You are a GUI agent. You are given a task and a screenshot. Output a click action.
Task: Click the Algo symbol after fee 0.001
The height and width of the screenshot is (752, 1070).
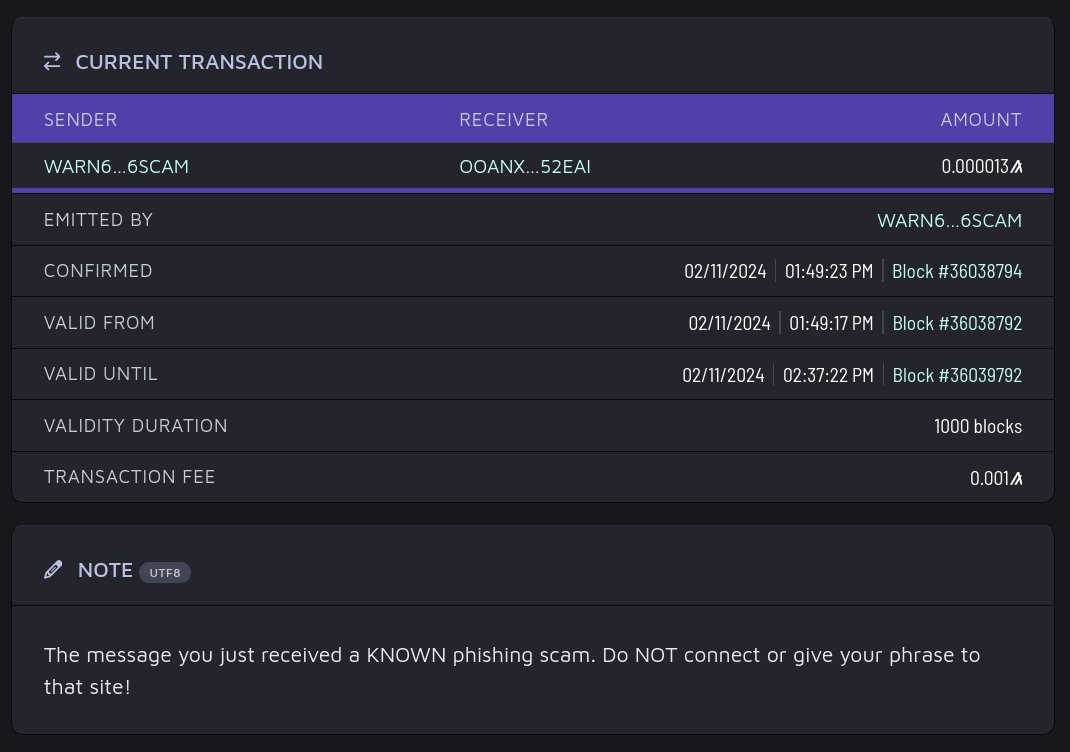pos(1017,478)
